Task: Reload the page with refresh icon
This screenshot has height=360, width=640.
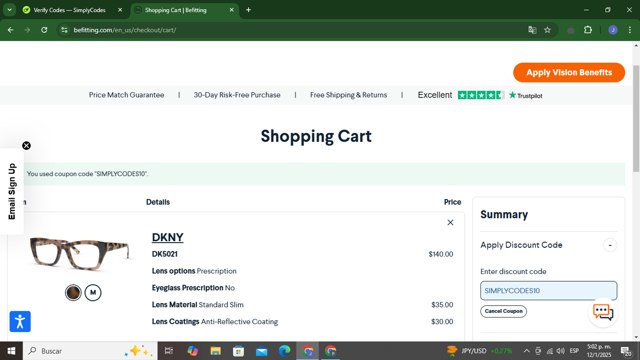Action: 44,30
